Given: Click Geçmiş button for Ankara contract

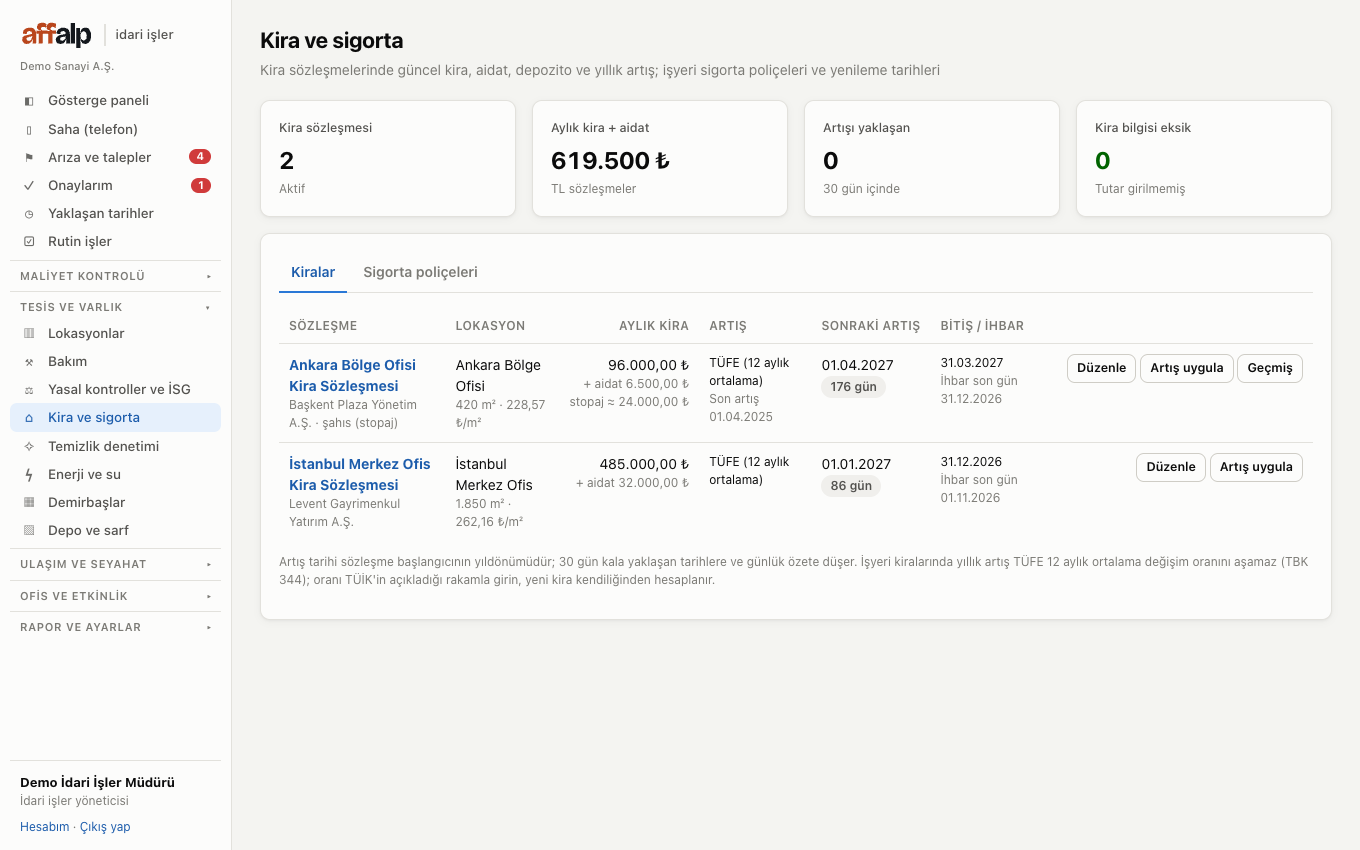Looking at the screenshot, I should (1270, 368).
